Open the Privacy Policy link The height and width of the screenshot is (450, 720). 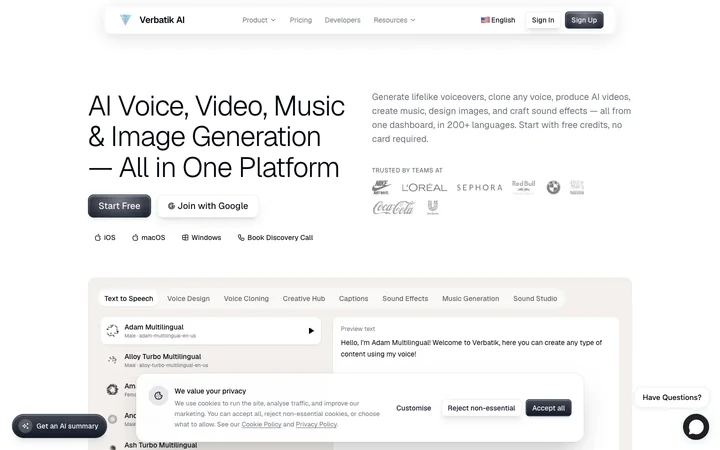tap(316, 424)
